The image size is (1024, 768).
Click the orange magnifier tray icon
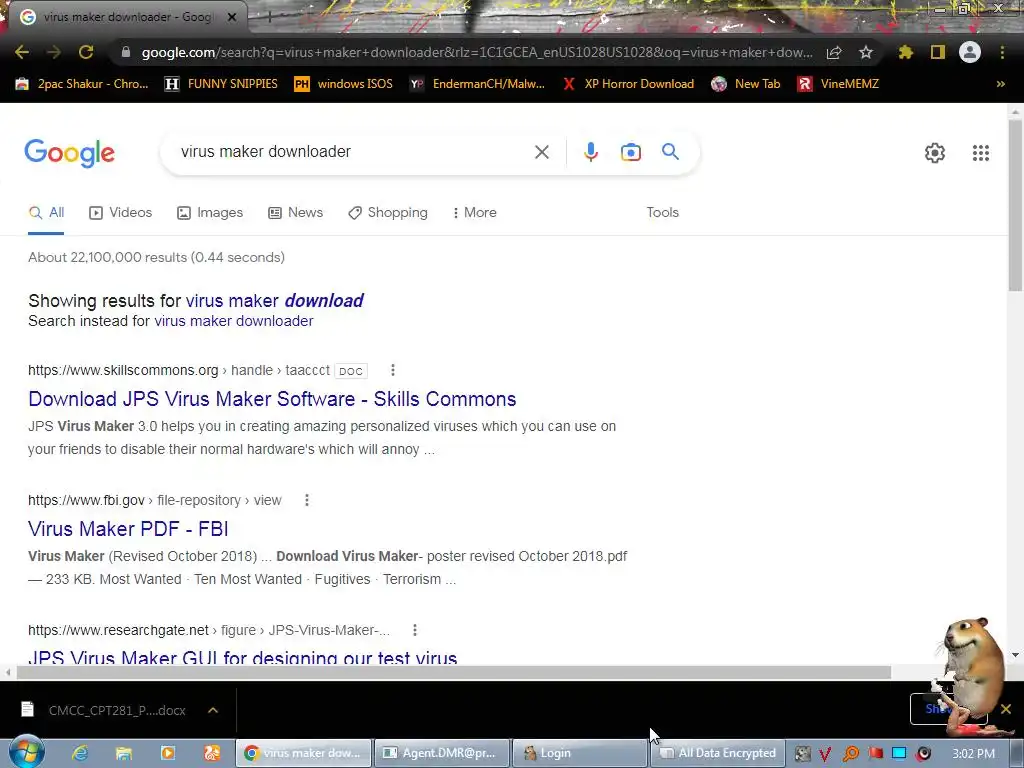click(x=851, y=754)
